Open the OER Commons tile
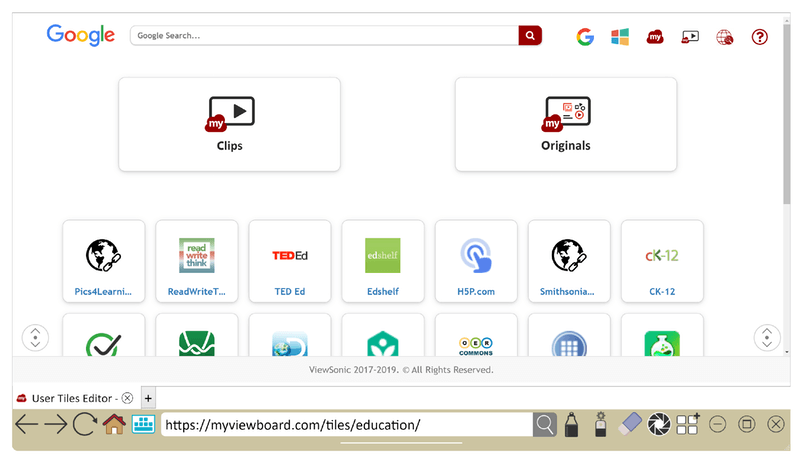Image resolution: width=800 pixels, height=465 pixels. 476,335
